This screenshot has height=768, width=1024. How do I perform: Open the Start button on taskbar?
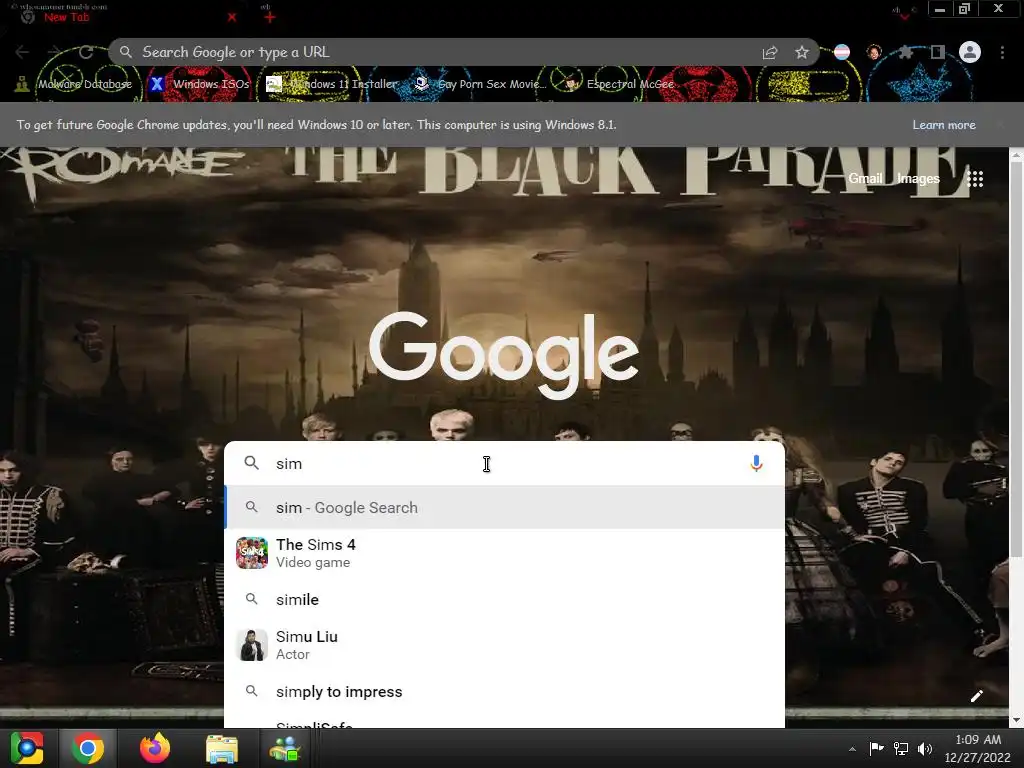click(x=27, y=748)
